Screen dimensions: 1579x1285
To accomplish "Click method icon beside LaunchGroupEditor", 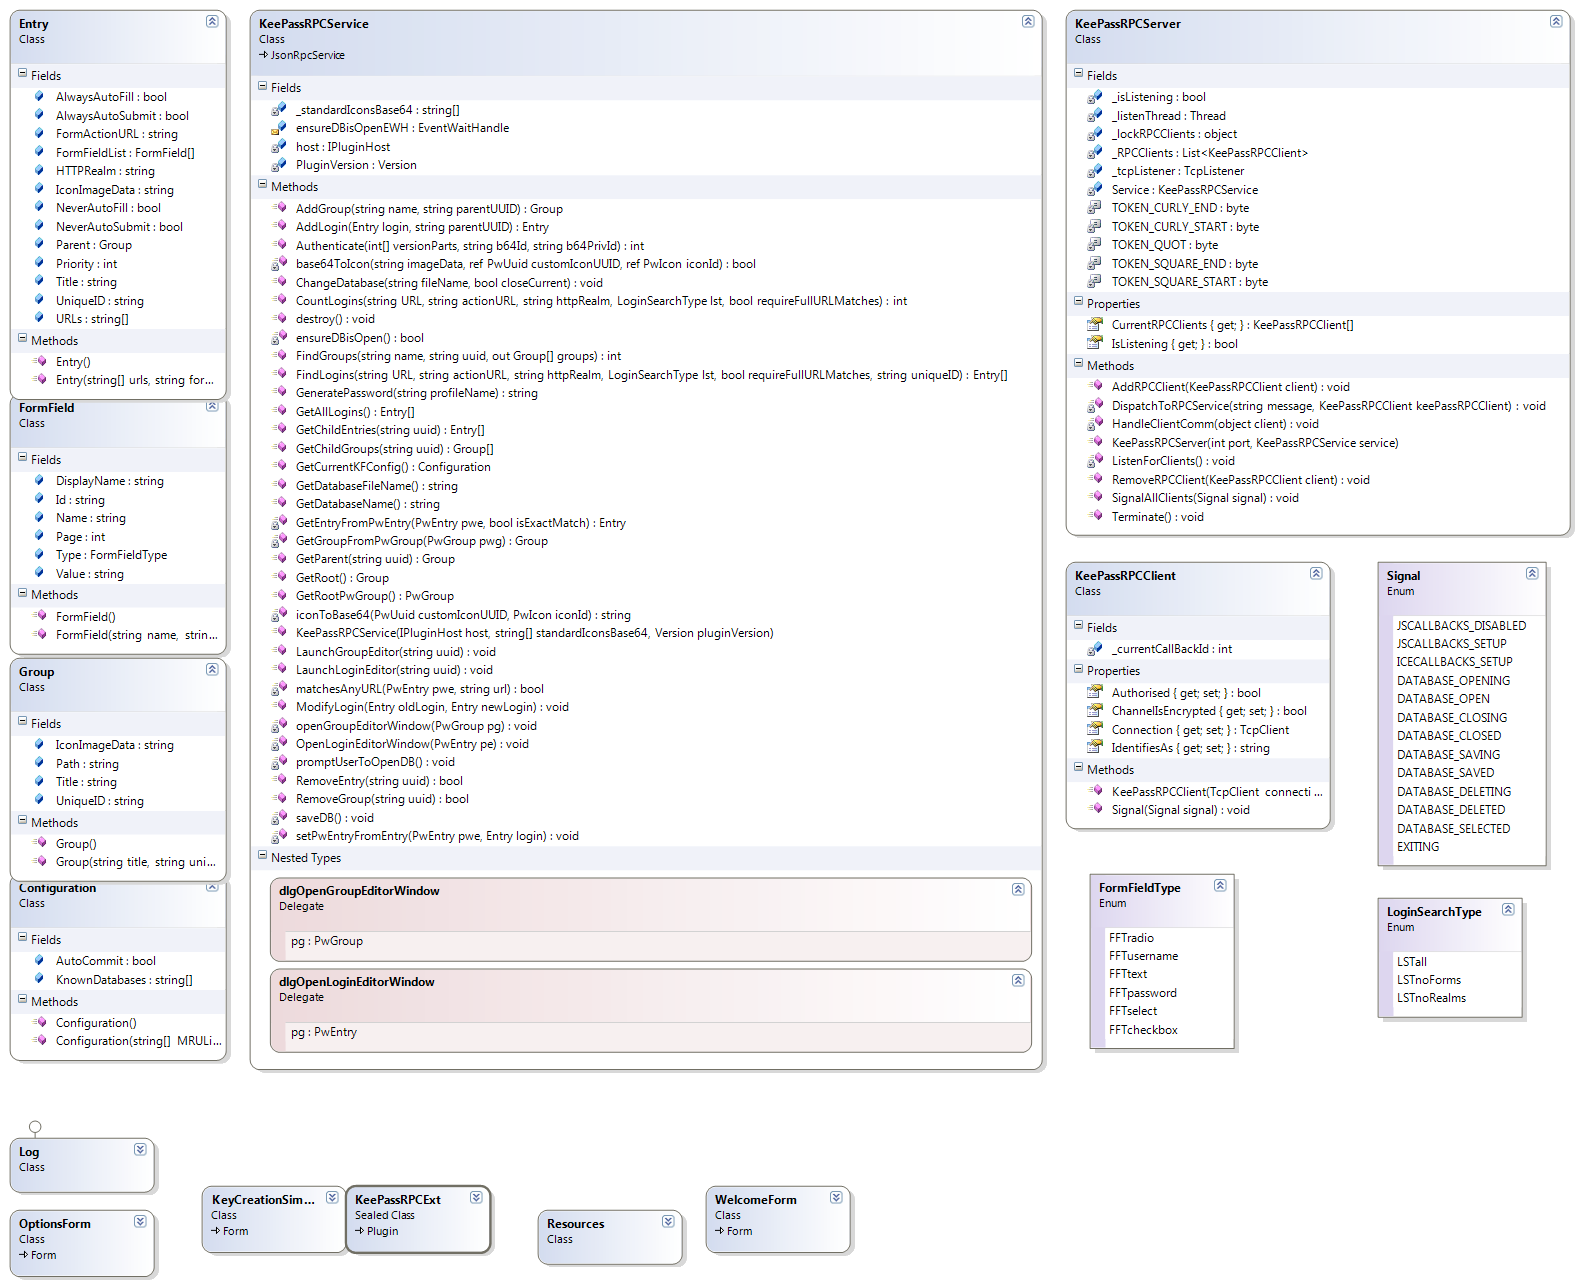I will [x=280, y=652].
